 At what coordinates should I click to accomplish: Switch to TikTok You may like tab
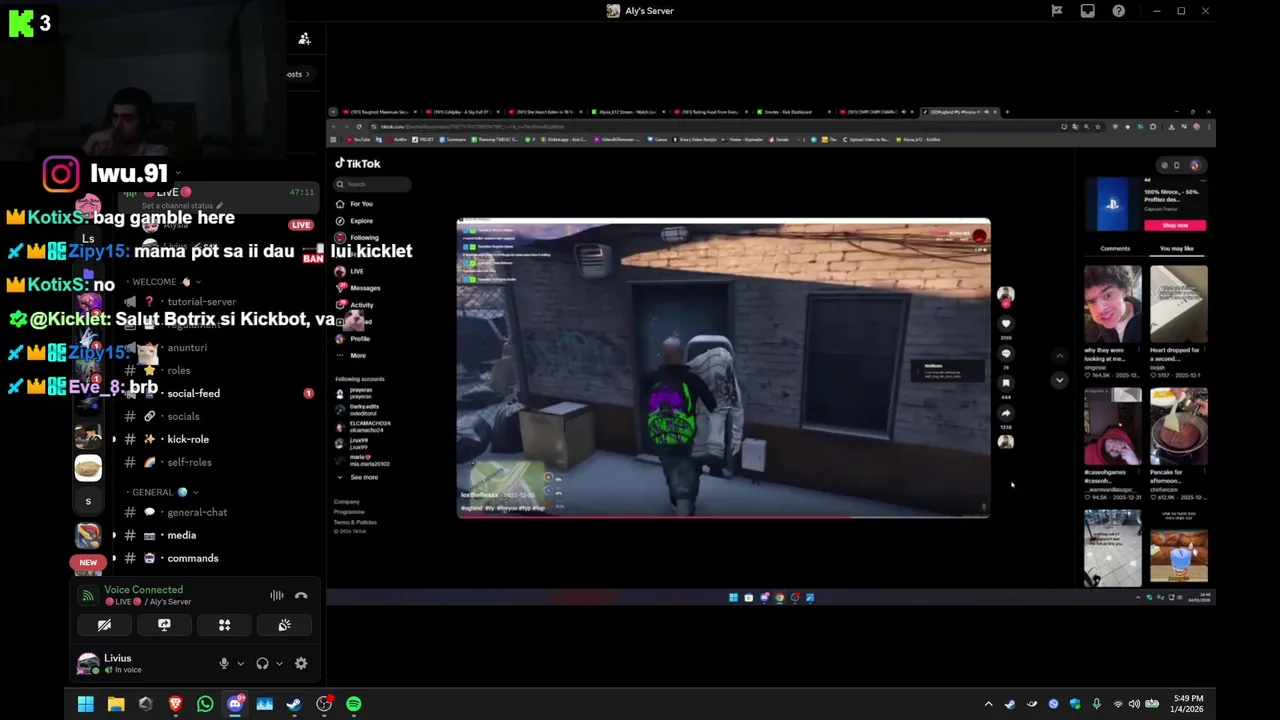(x=1176, y=248)
